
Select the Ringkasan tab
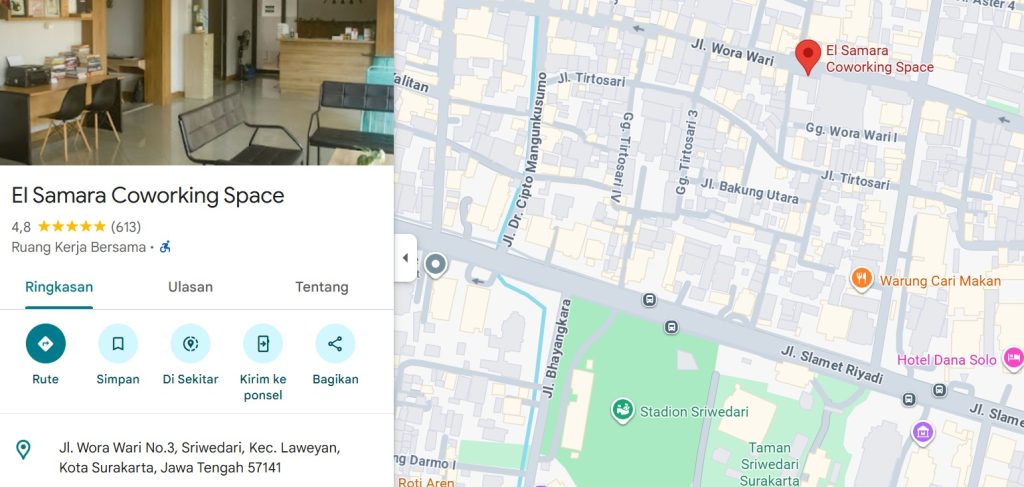click(59, 287)
